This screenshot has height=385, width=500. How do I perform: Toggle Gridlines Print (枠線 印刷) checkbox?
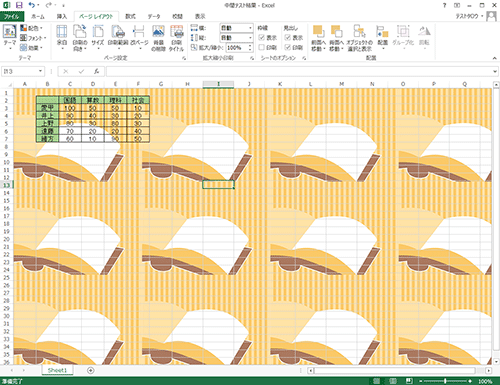[262, 47]
